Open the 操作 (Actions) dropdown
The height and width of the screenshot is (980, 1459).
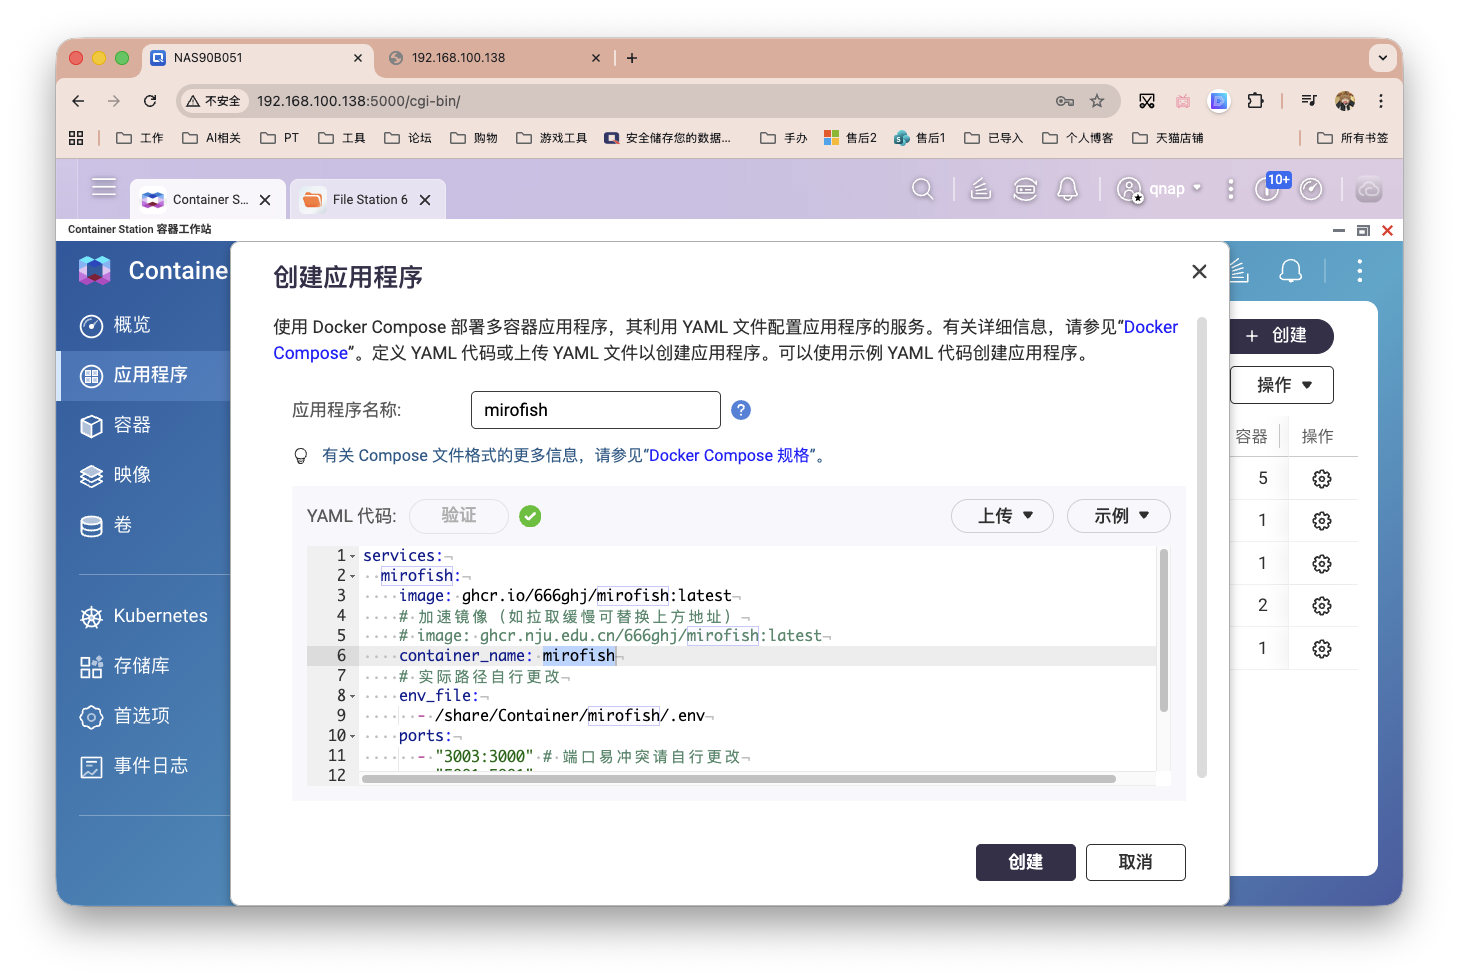(1281, 385)
